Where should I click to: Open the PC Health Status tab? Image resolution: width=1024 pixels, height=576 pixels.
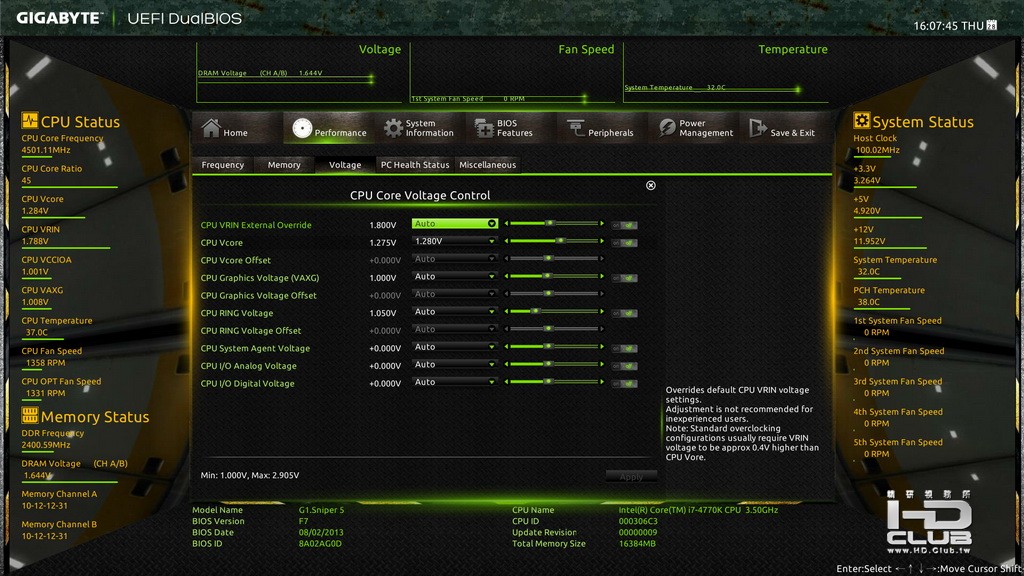point(415,165)
